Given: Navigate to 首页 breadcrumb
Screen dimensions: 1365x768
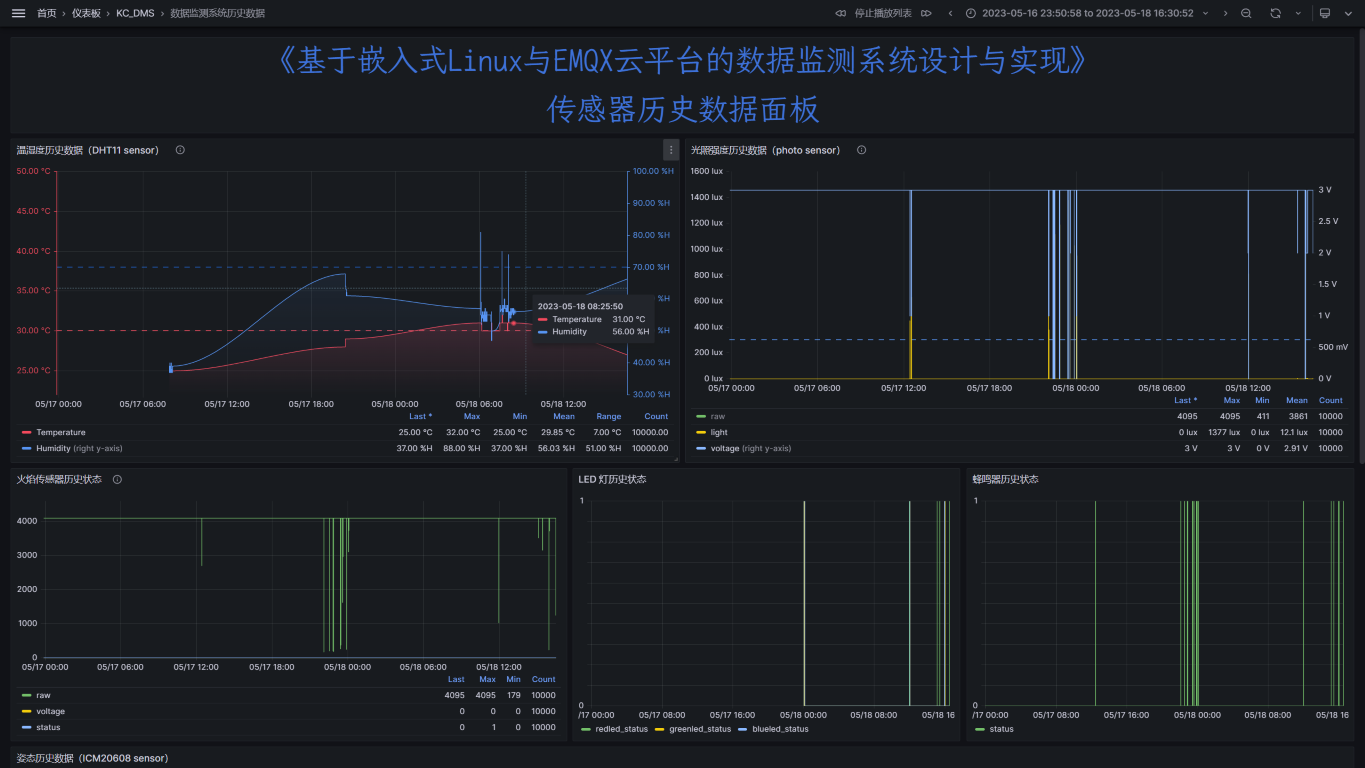Looking at the screenshot, I should click(47, 13).
